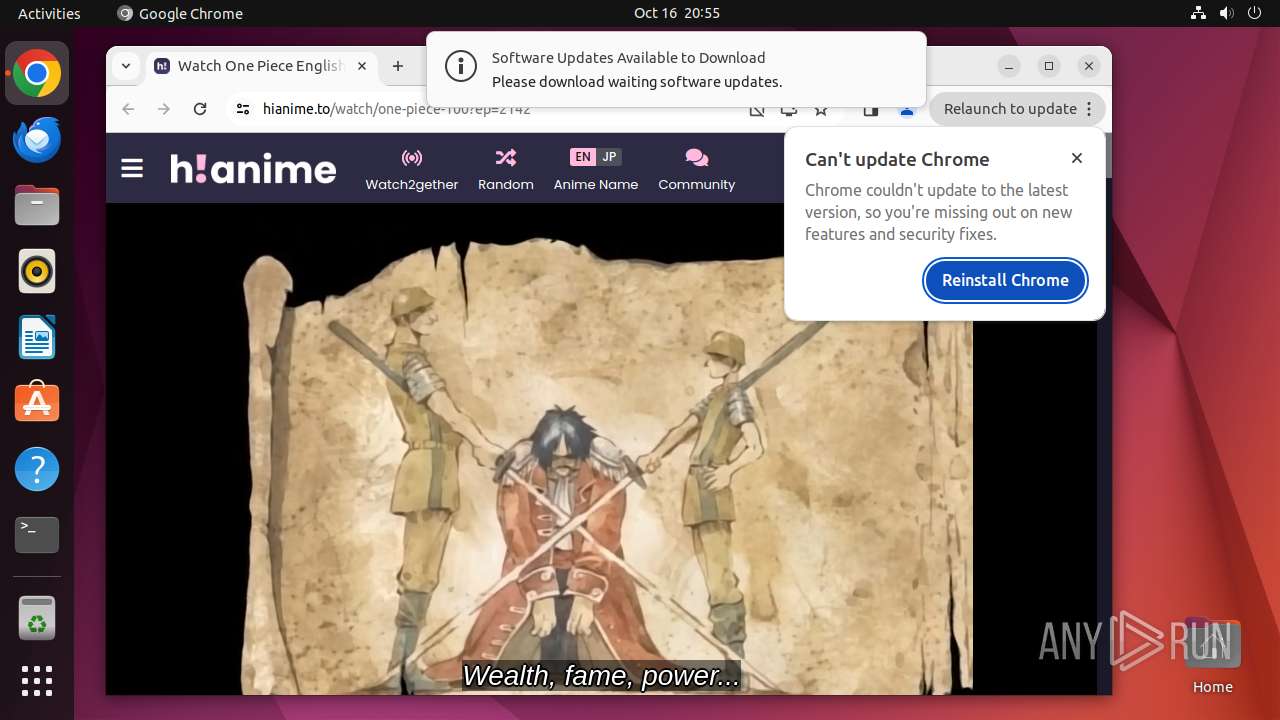Open the Chrome three-dot menu
The height and width of the screenshot is (720, 1280).
[1090, 109]
